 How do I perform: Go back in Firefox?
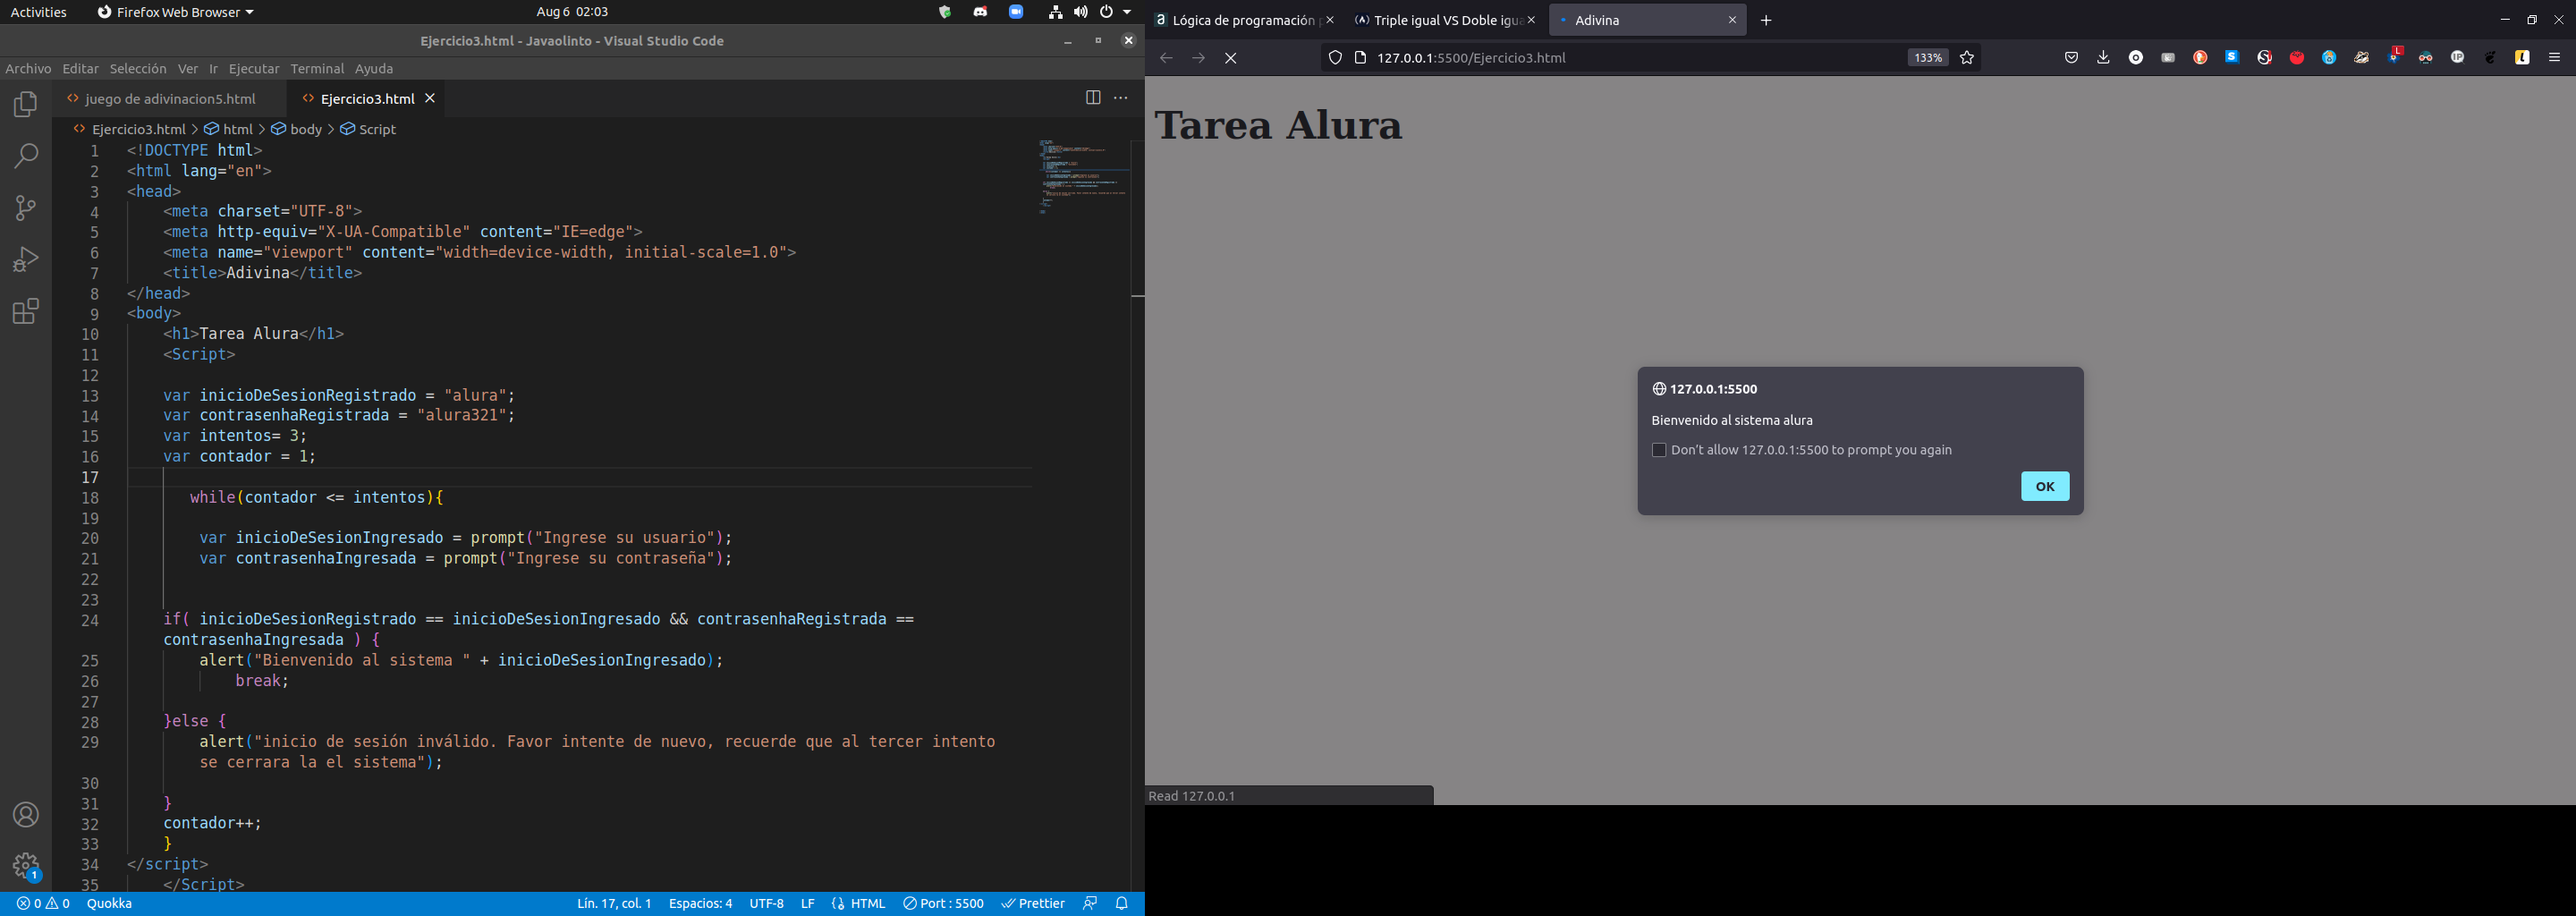point(1166,58)
